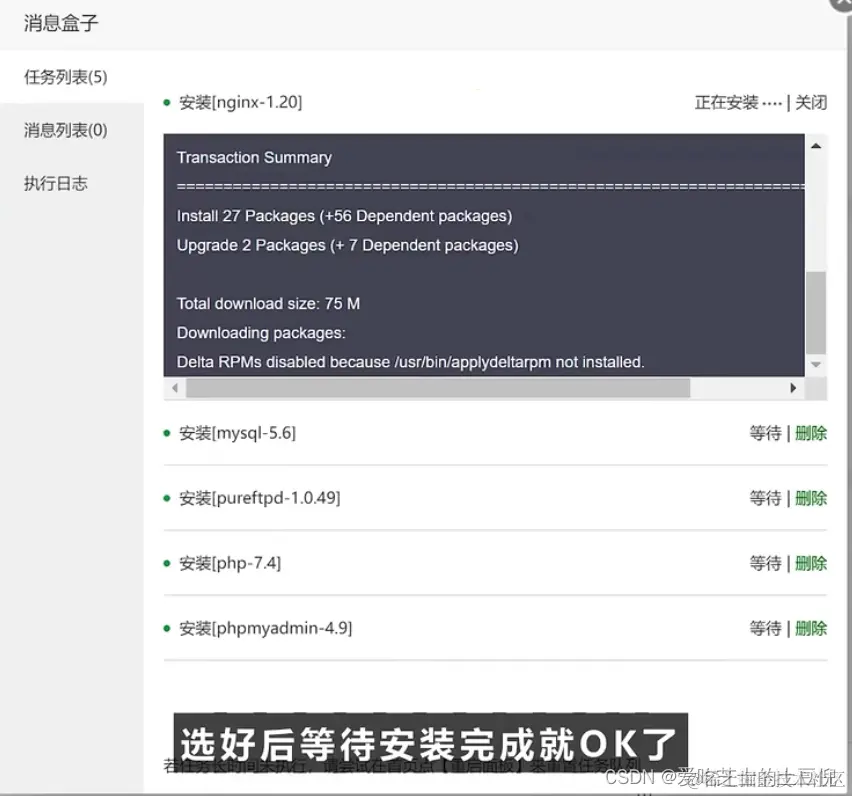
Task: Switch to the 消息列表(0) tab
Action: pyautogui.click(x=66, y=130)
